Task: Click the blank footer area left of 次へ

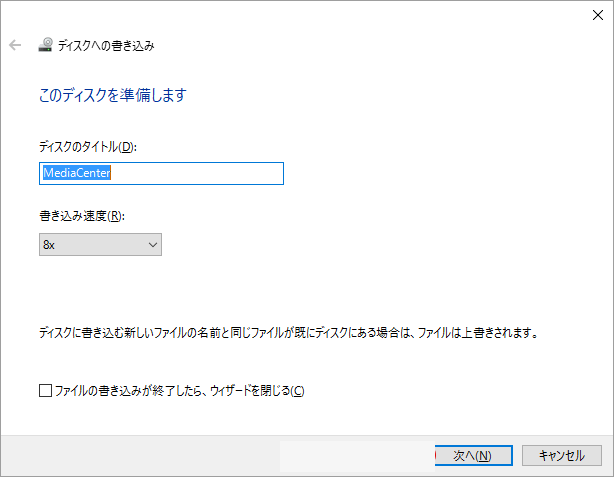Action: 200,455
